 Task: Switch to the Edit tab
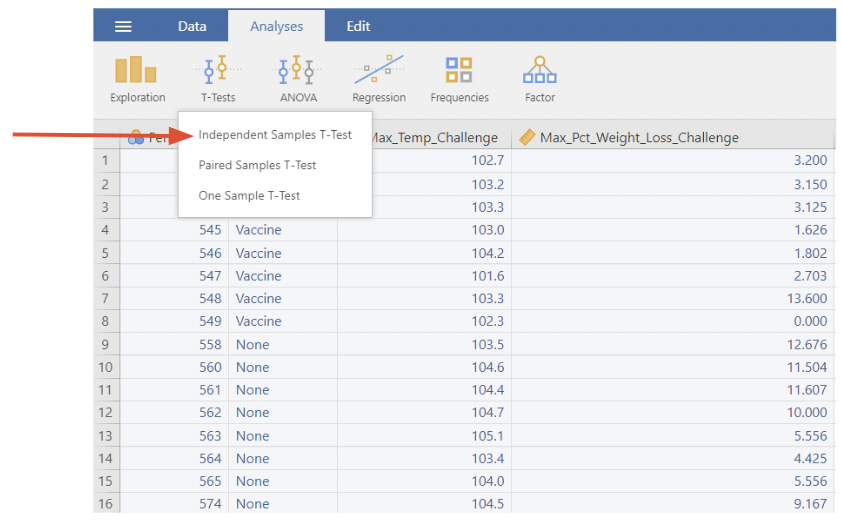click(358, 26)
